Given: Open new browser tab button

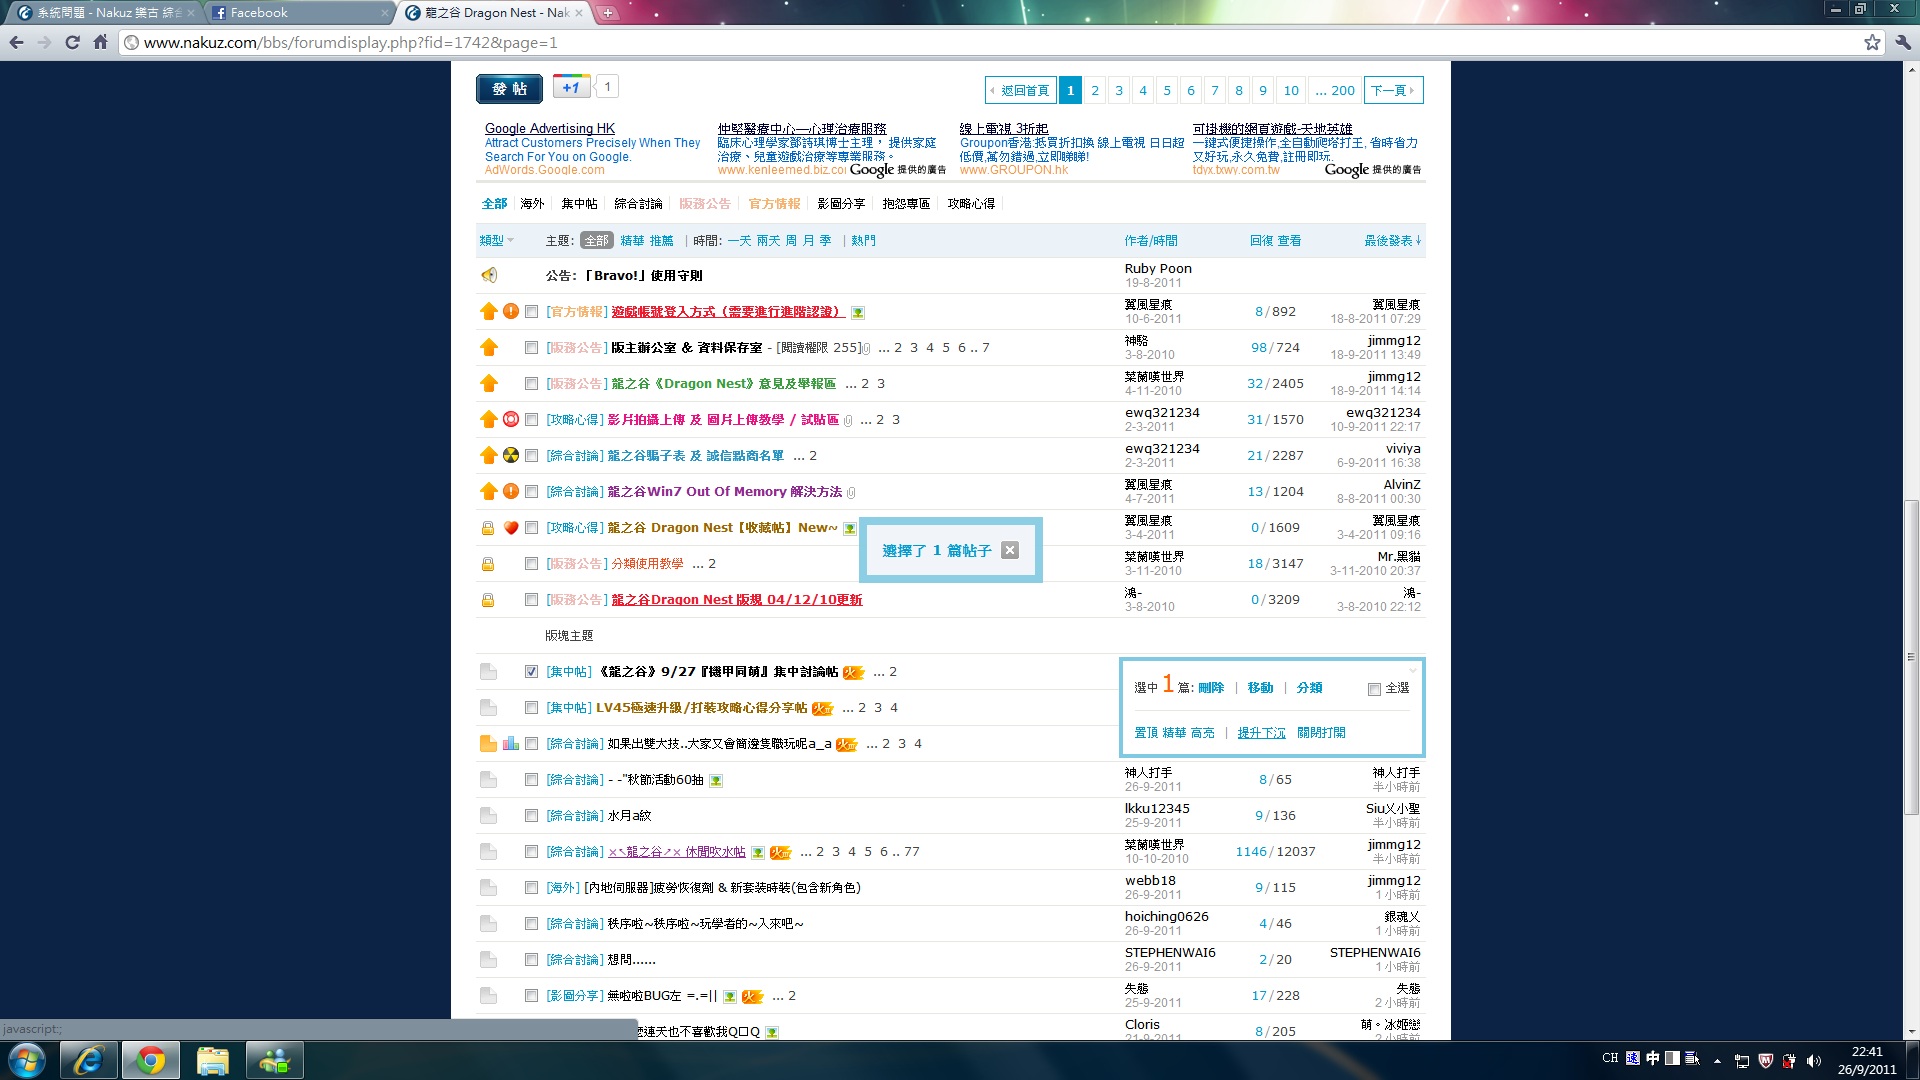Looking at the screenshot, I should click(608, 13).
